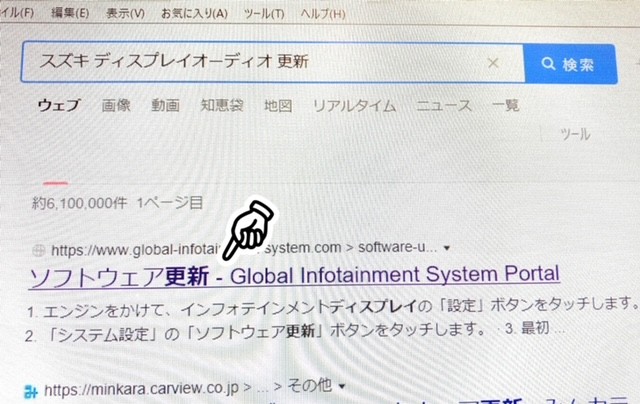Open the ツール(T) menu
The image size is (640, 404).
tap(264, 14)
